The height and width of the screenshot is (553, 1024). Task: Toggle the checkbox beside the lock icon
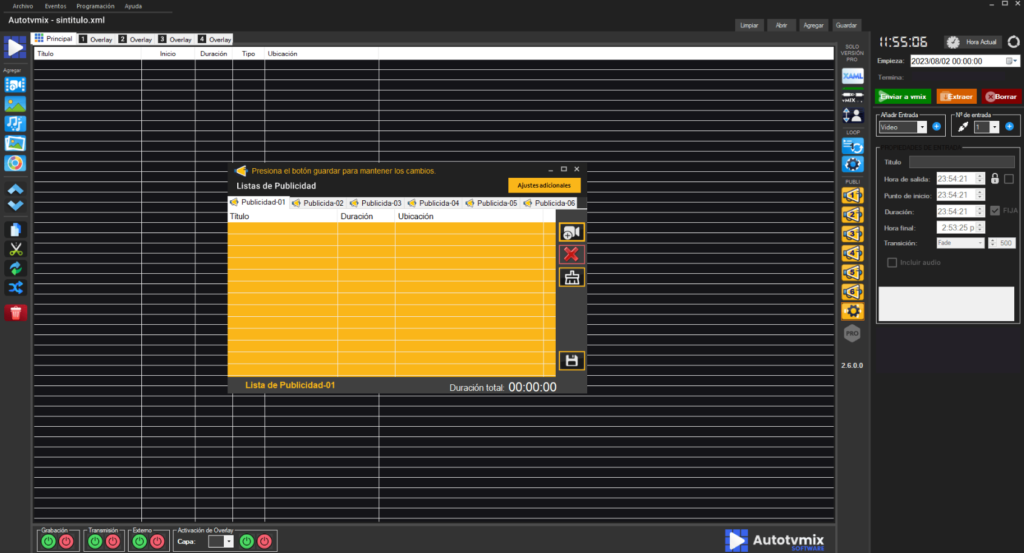coord(1009,179)
